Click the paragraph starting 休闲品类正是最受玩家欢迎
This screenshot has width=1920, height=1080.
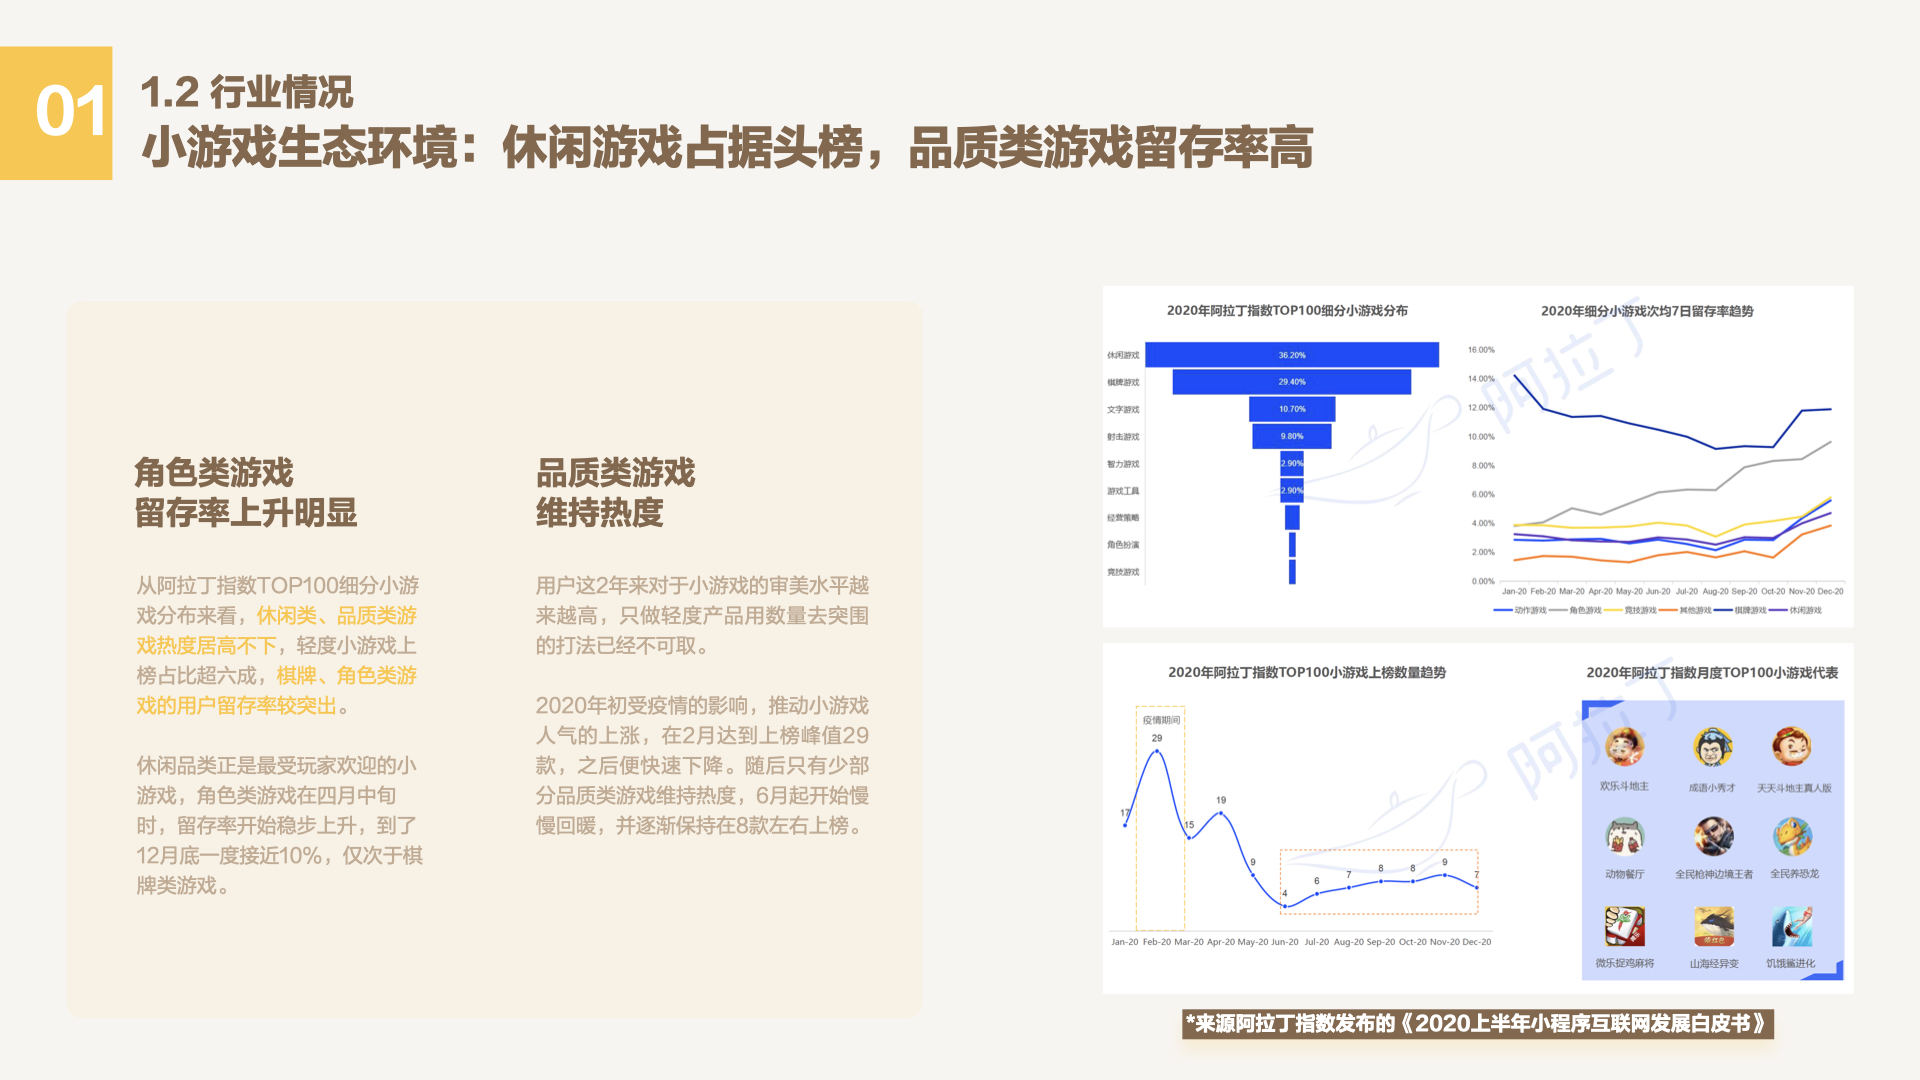[280, 825]
